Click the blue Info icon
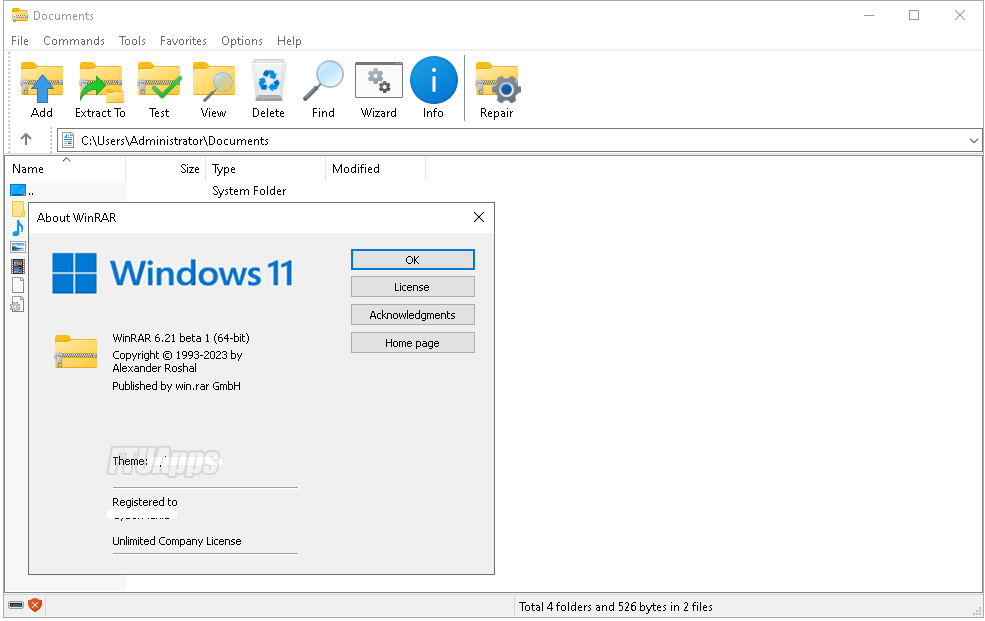 point(433,80)
